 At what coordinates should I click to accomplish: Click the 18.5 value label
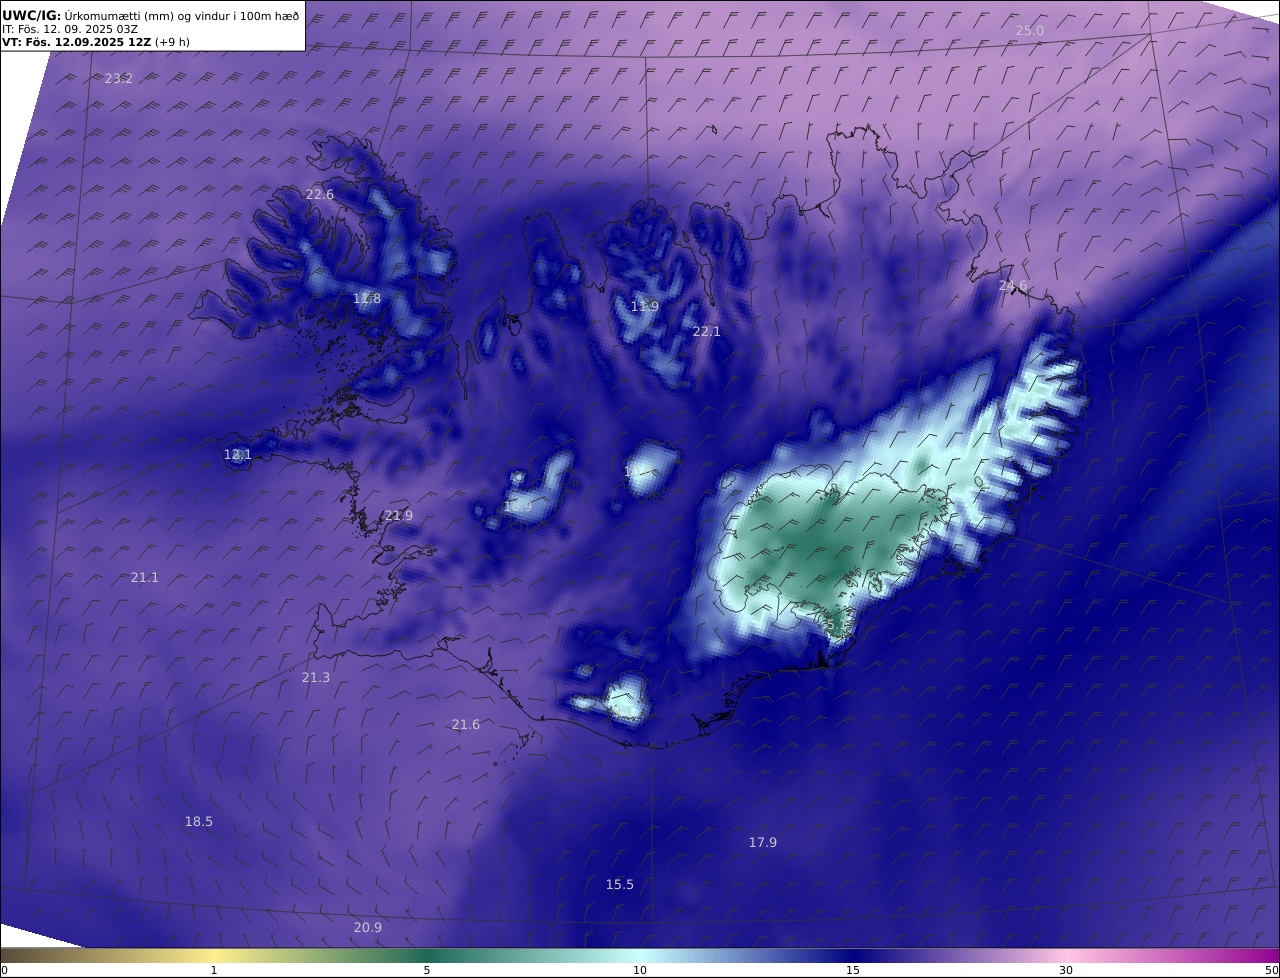click(199, 821)
